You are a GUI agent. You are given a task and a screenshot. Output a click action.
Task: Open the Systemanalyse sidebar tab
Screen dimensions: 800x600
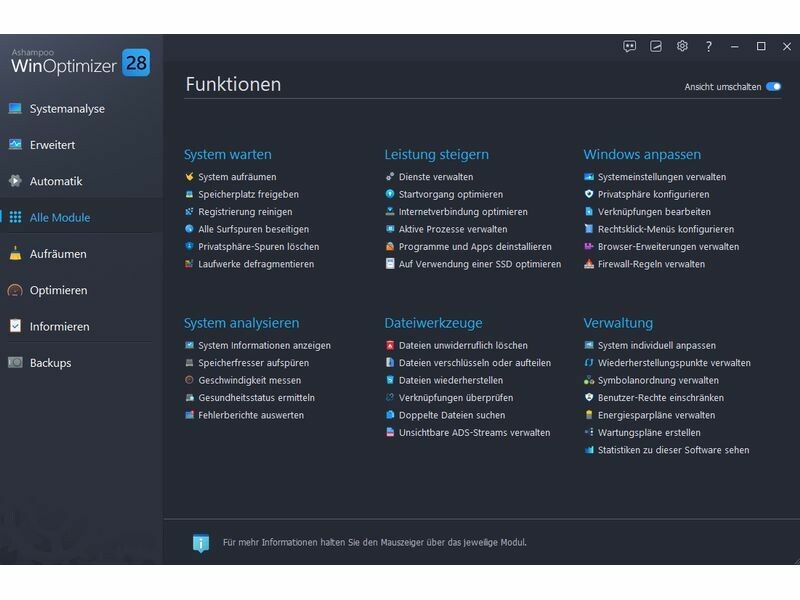67,109
